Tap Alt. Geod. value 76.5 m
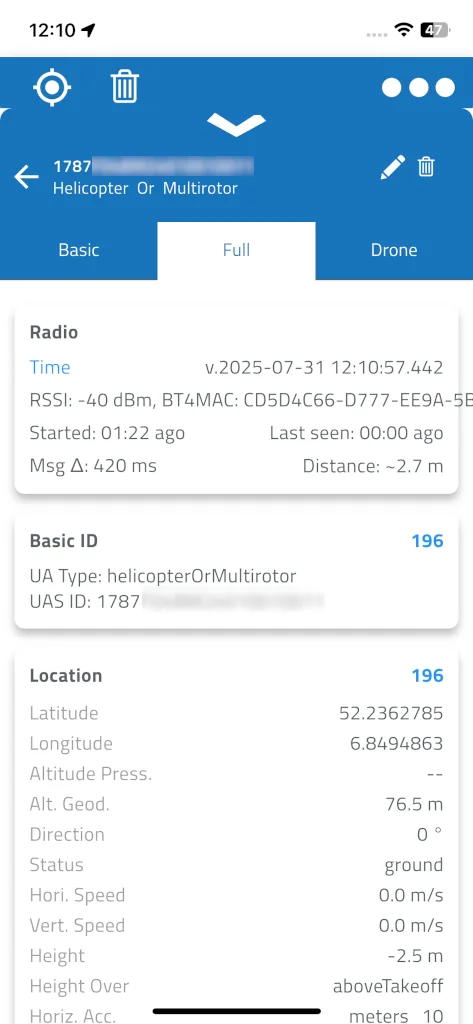Image resolution: width=473 pixels, height=1024 pixels. pyautogui.click(x=414, y=804)
